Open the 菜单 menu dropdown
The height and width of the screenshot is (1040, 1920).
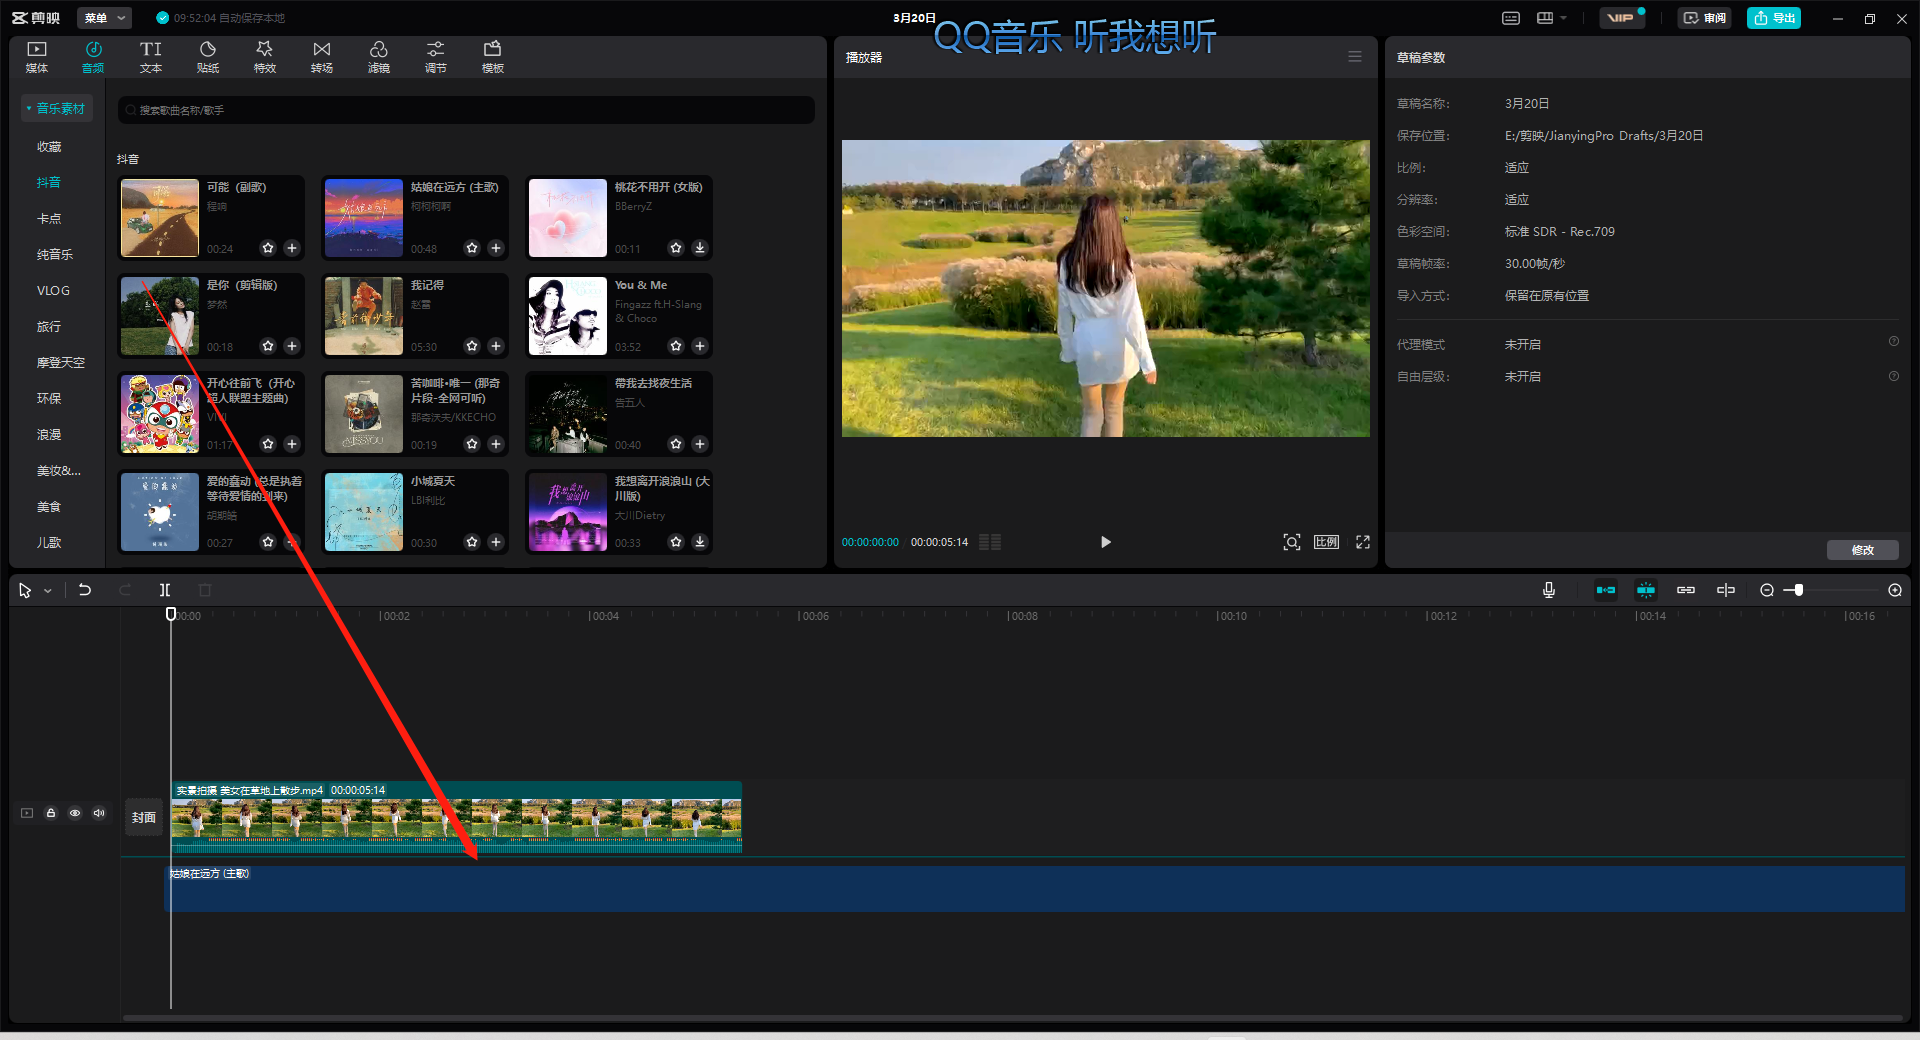coord(104,18)
